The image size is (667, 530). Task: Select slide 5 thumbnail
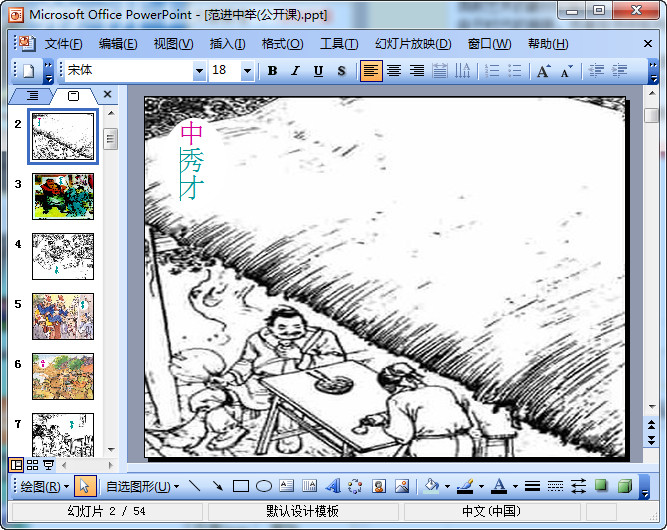(x=63, y=316)
